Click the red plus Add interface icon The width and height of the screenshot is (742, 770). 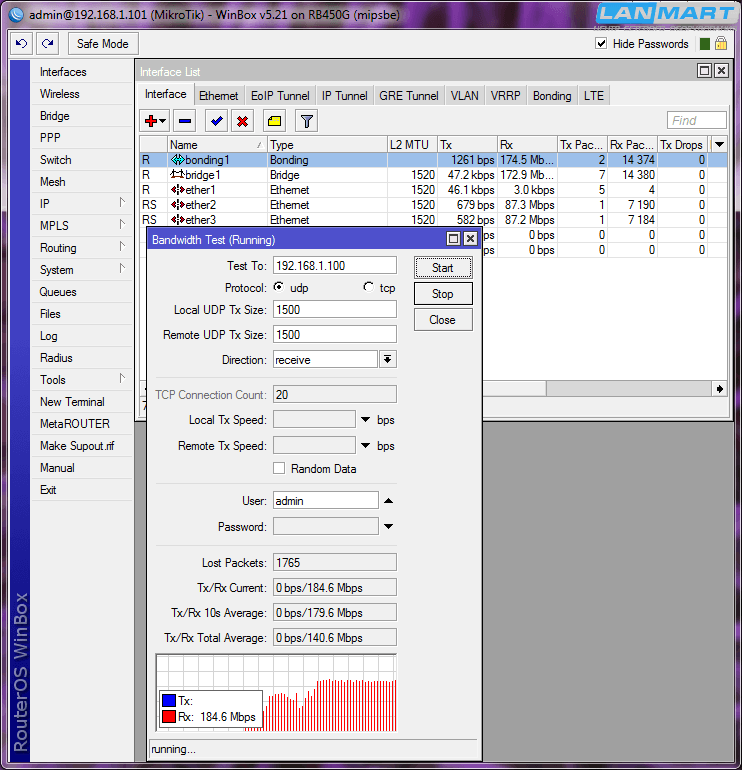pos(151,121)
